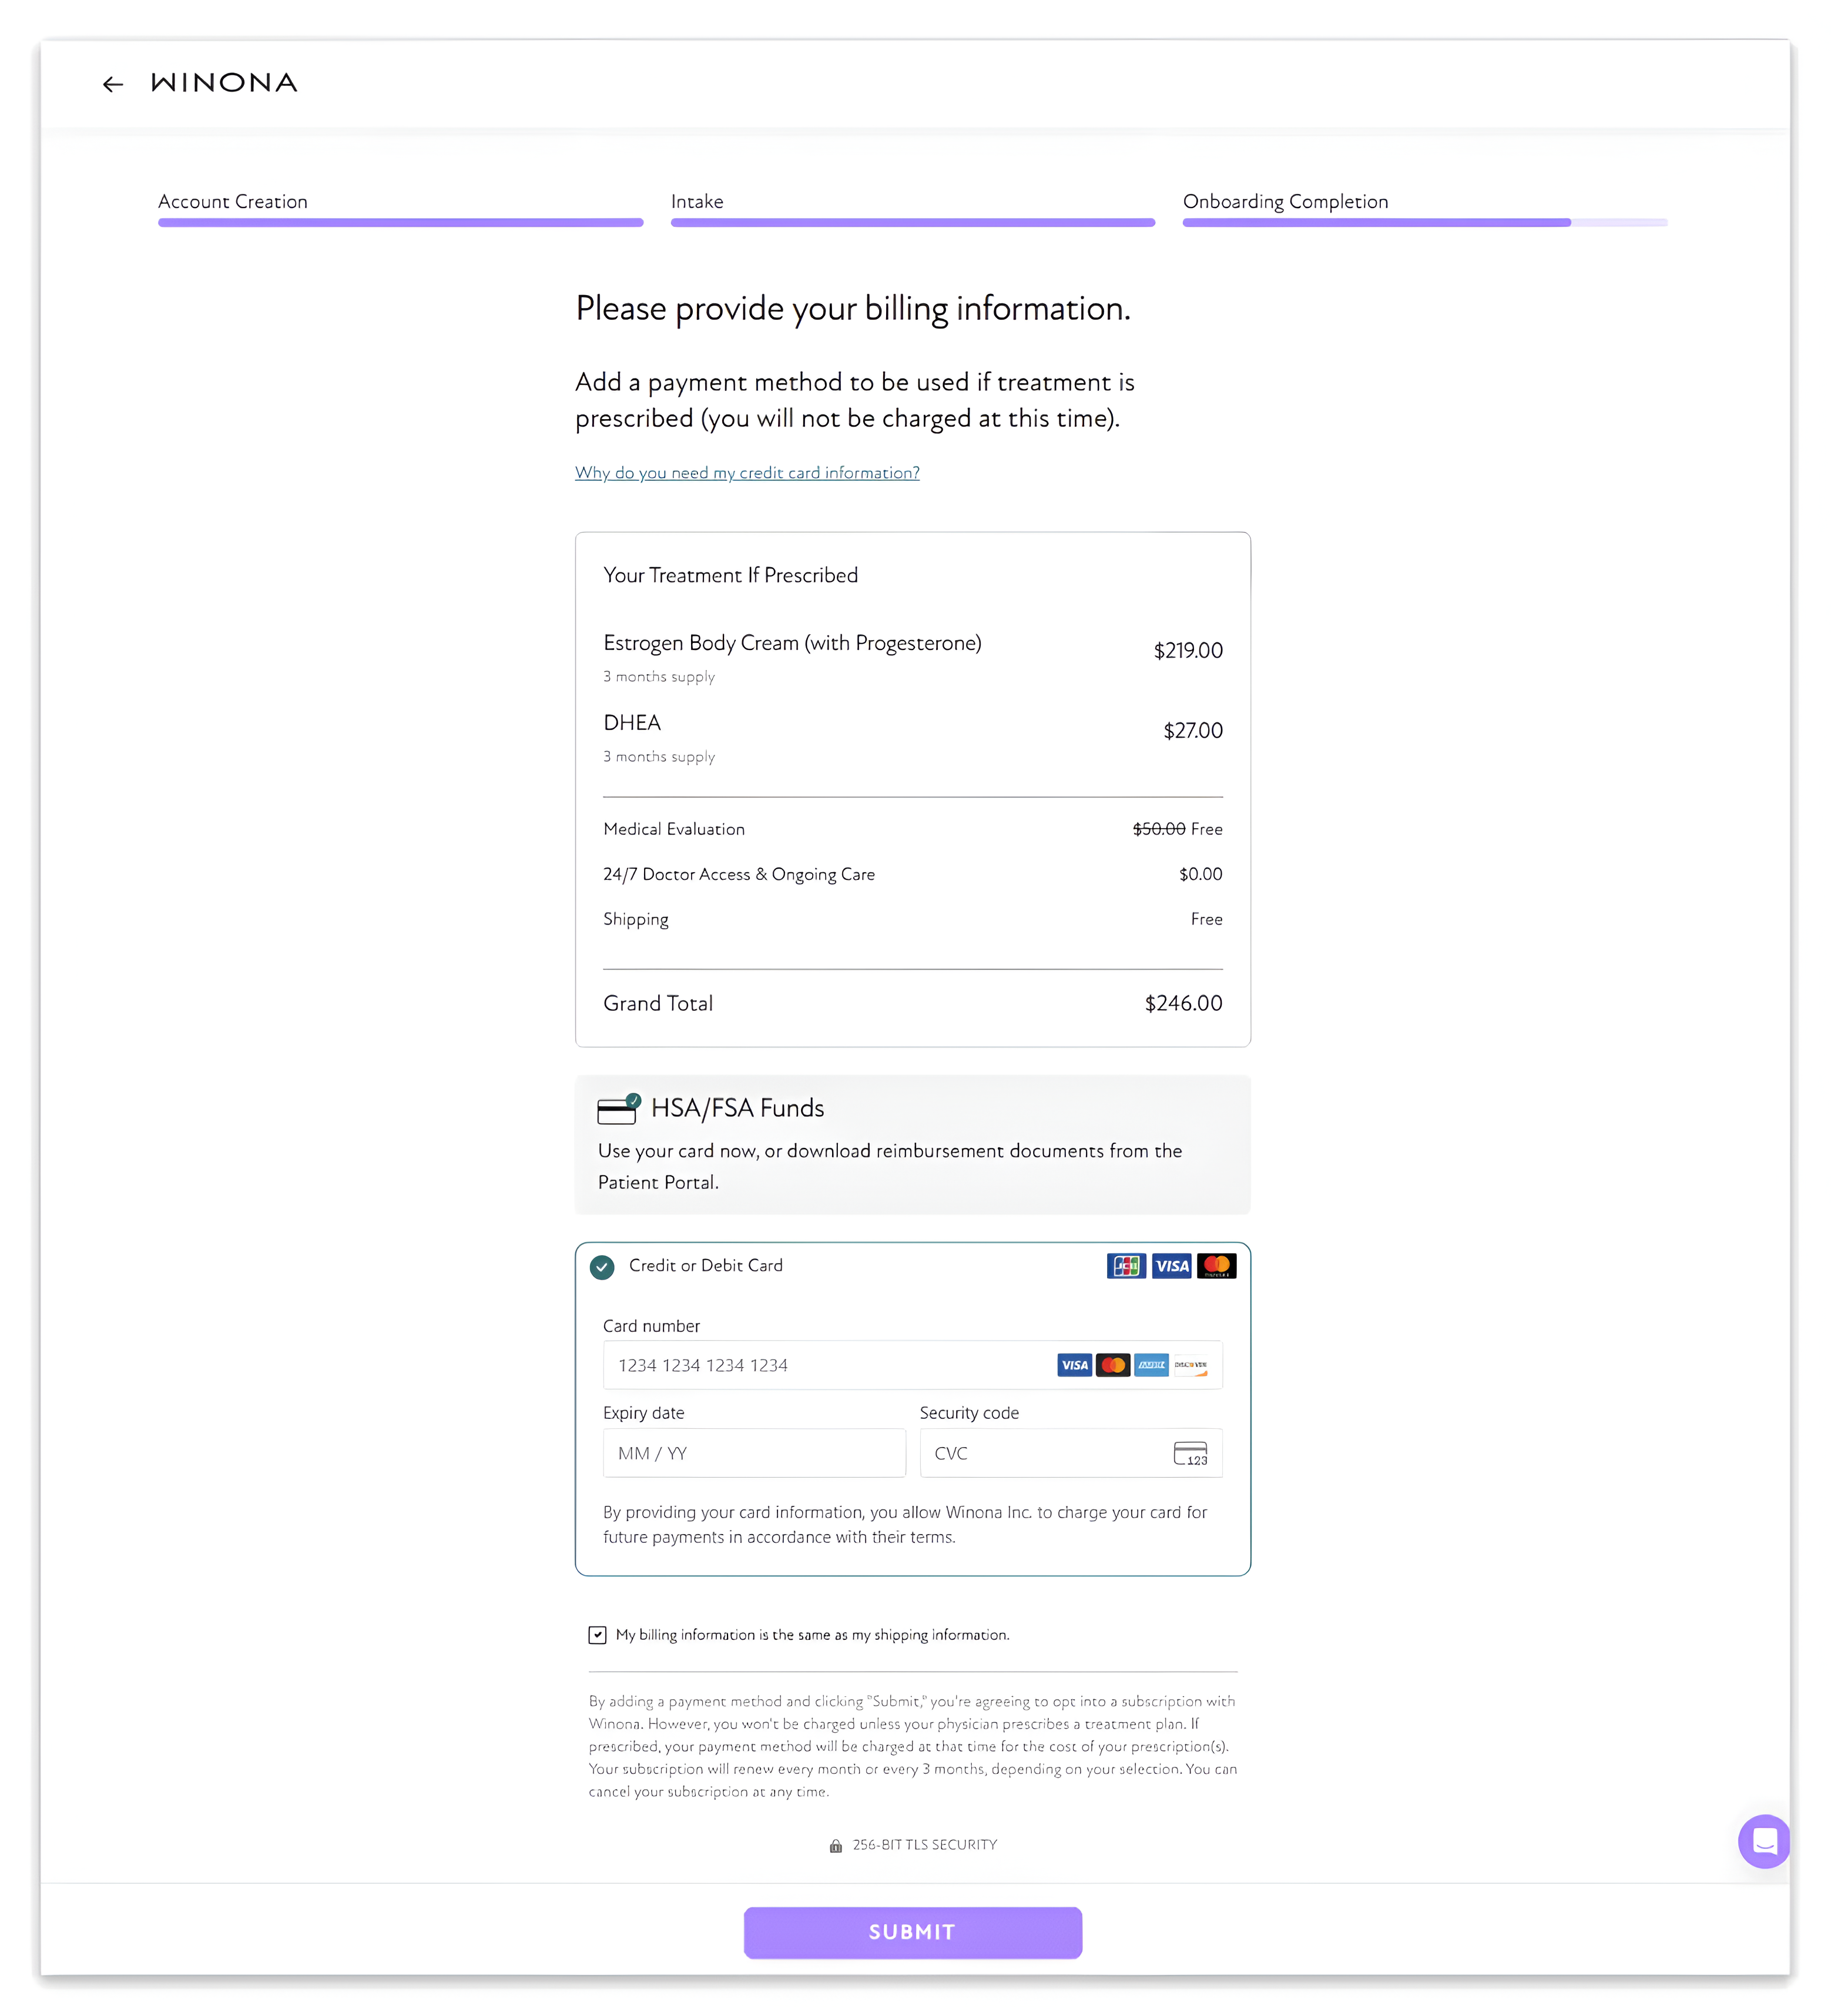This screenshot has height=2016, width=1831.
Task: Click the Account Creation step label
Action: click(232, 201)
